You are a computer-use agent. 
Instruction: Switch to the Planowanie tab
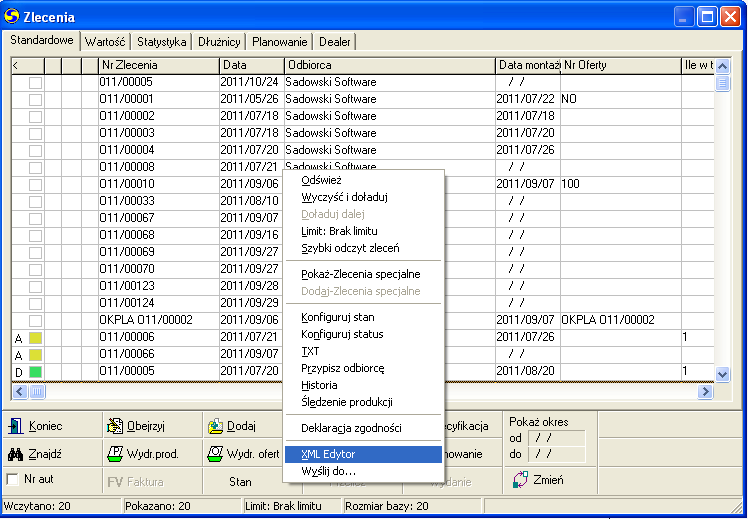click(x=280, y=42)
